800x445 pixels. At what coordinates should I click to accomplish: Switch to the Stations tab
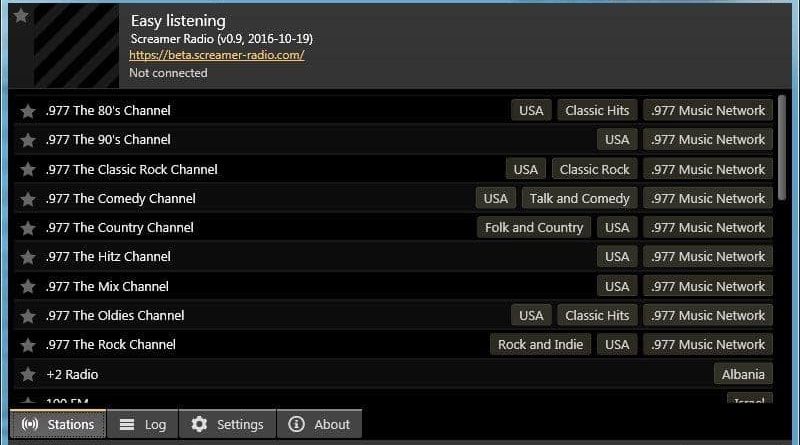58,424
